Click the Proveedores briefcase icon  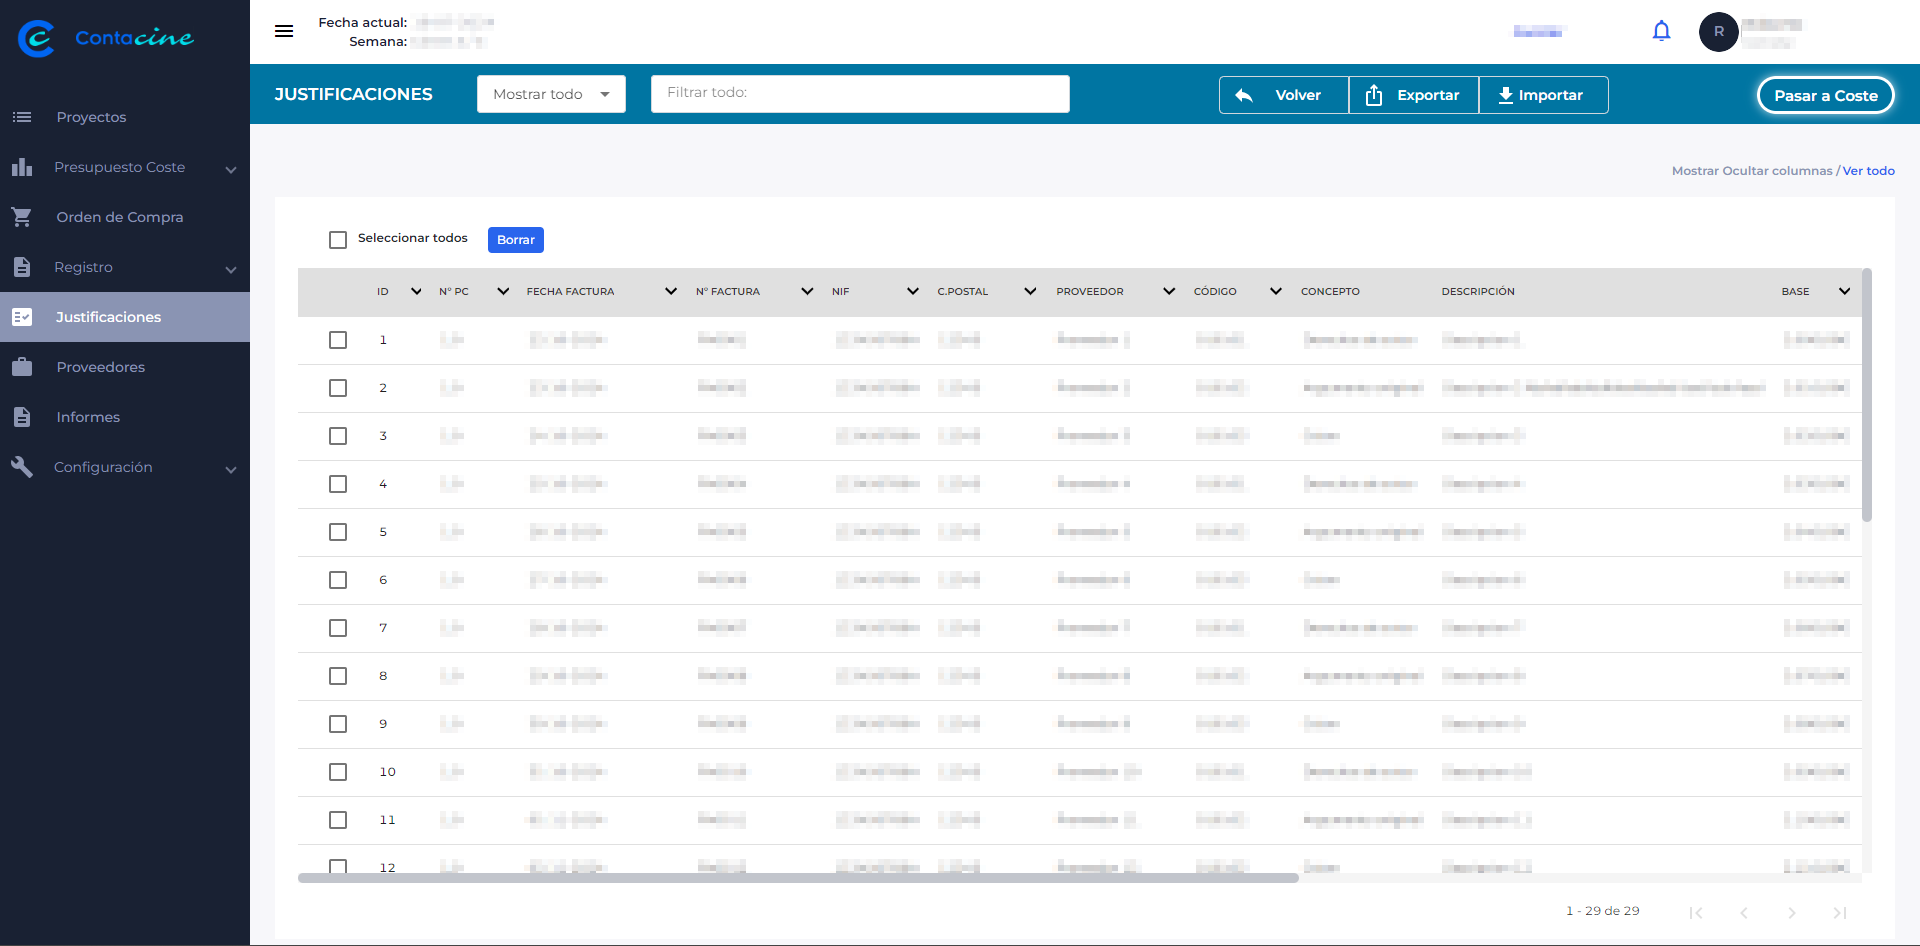(x=22, y=367)
